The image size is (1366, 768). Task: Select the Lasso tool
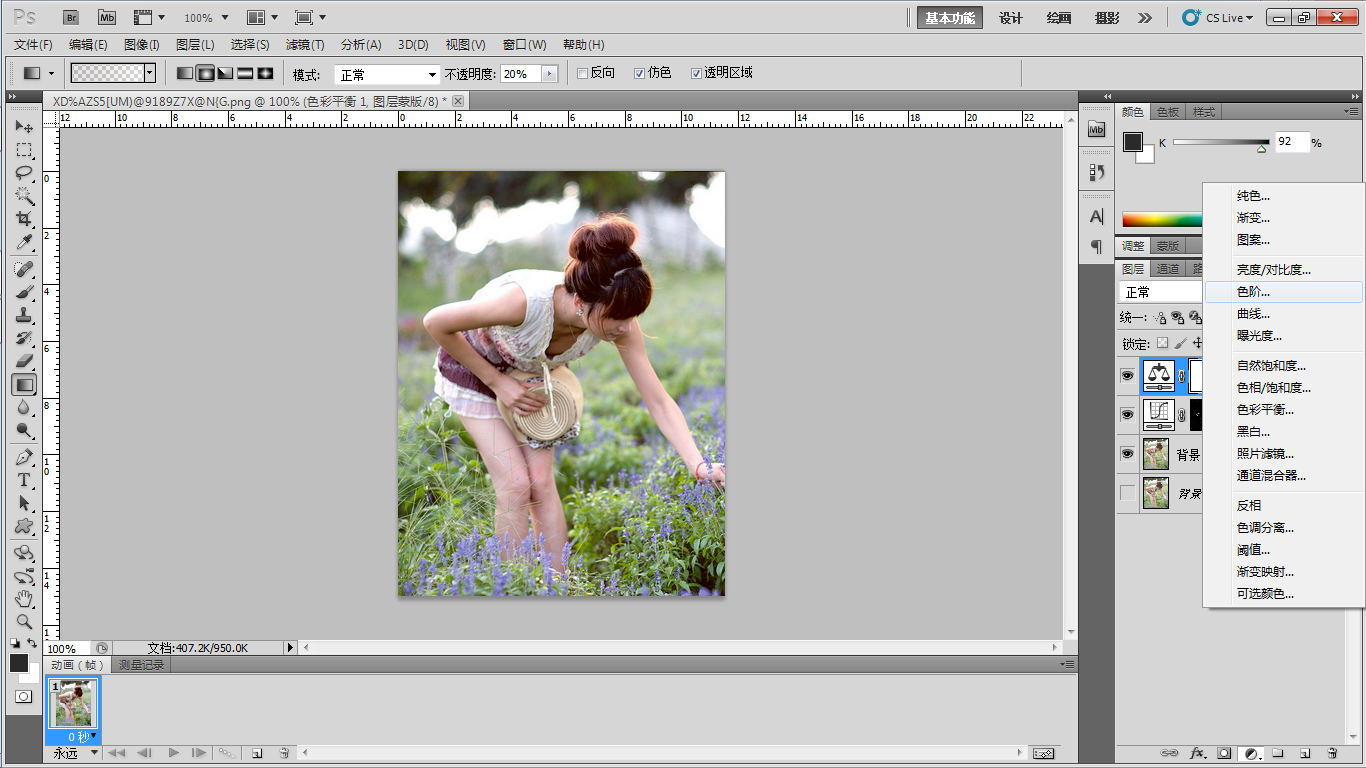(x=24, y=172)
